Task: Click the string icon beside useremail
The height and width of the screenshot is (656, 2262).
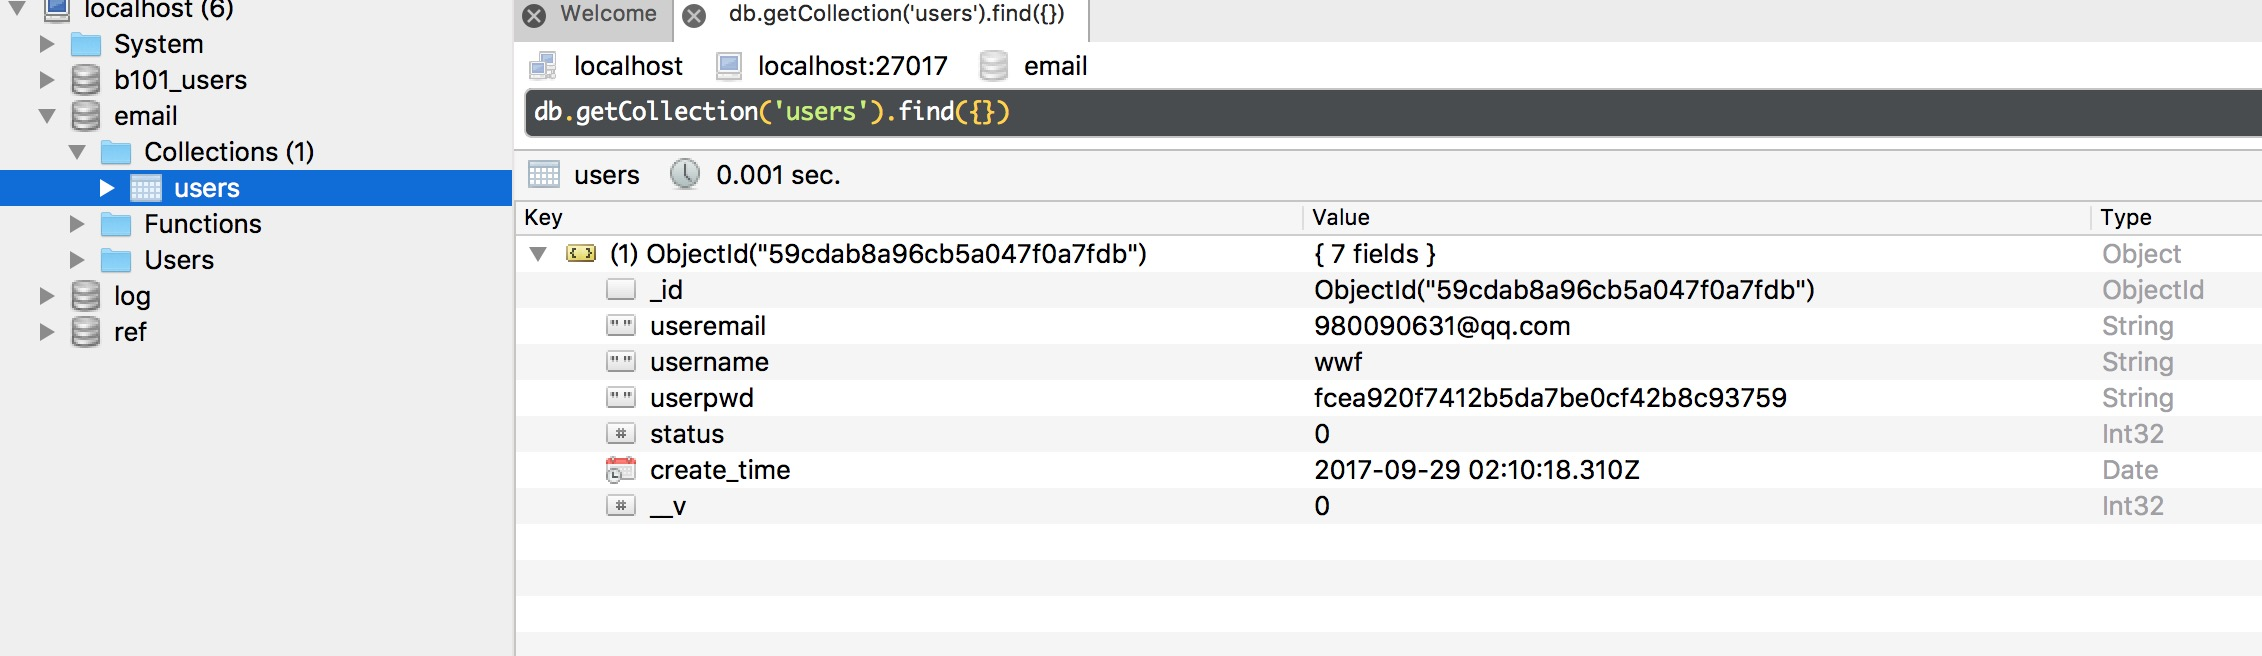Action: pos(621,326)
